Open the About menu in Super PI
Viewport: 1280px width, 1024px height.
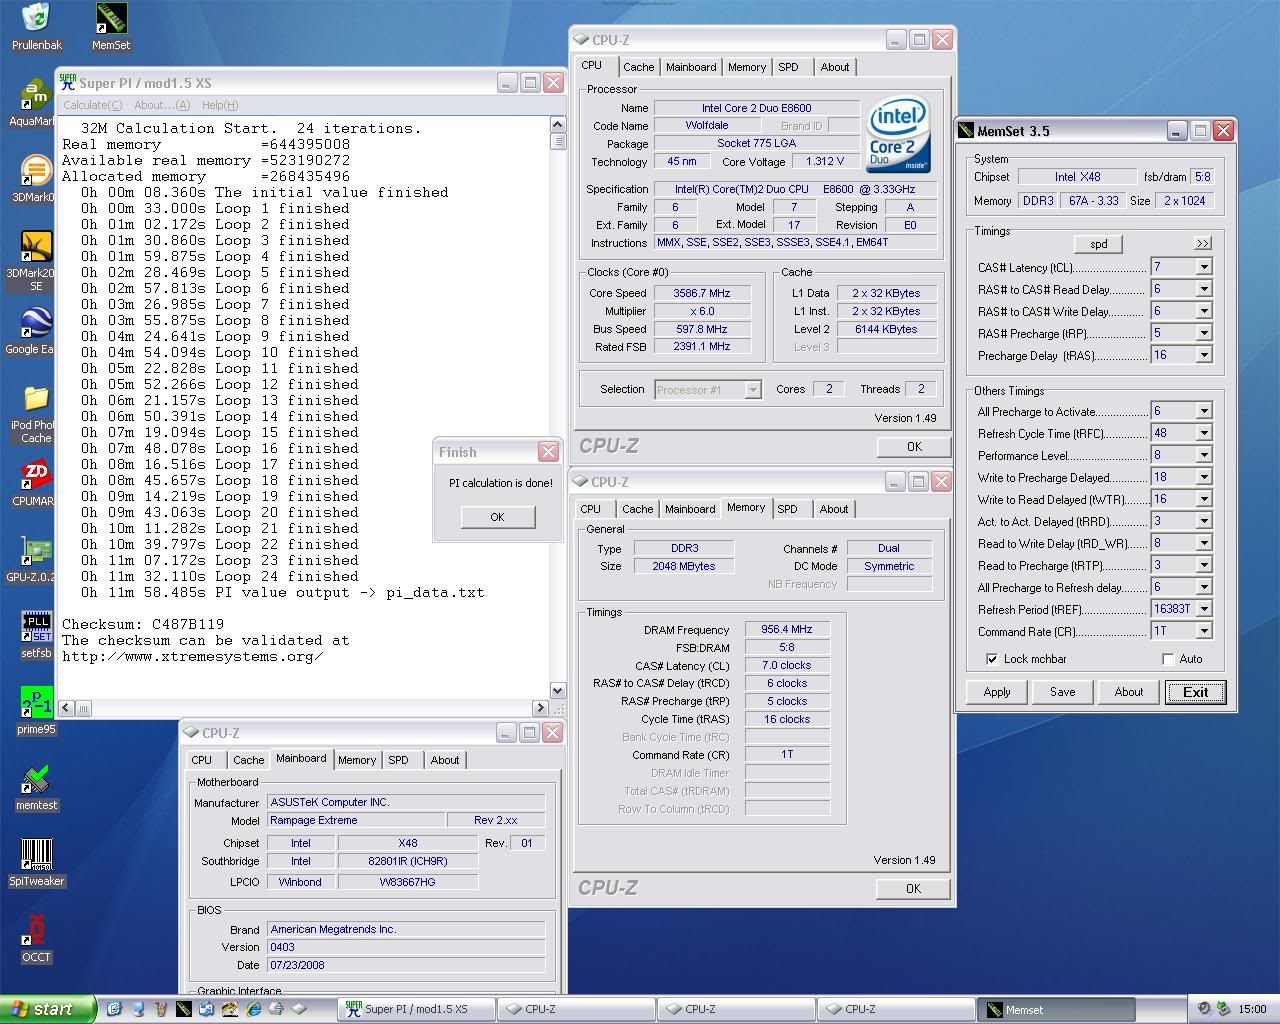point(161,105)
